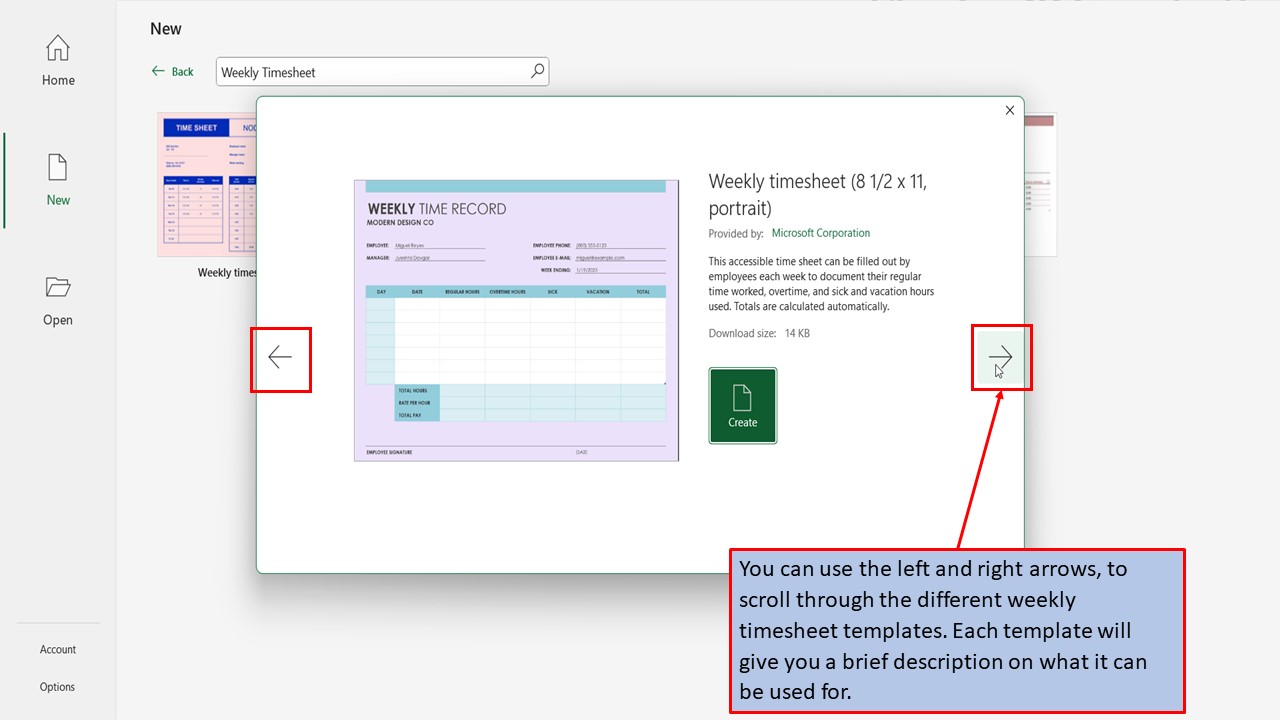Select the pink TIME SHEET template thumbnail
The image size is (1280, 720).
point(207,183)
